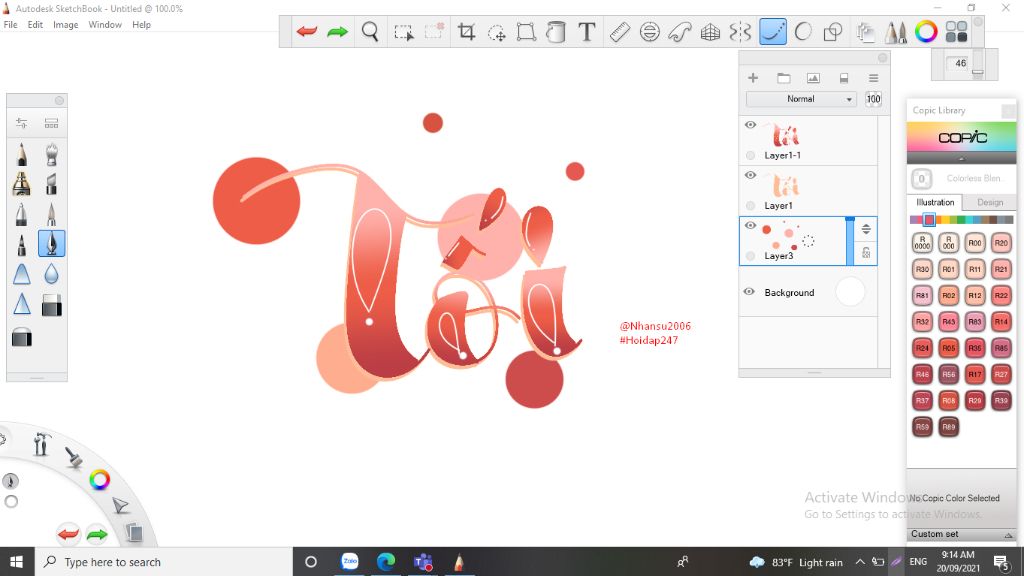Open the Color Library grid icon in toolbar
Screen dimensions: 1024x576
click(956, 31)
